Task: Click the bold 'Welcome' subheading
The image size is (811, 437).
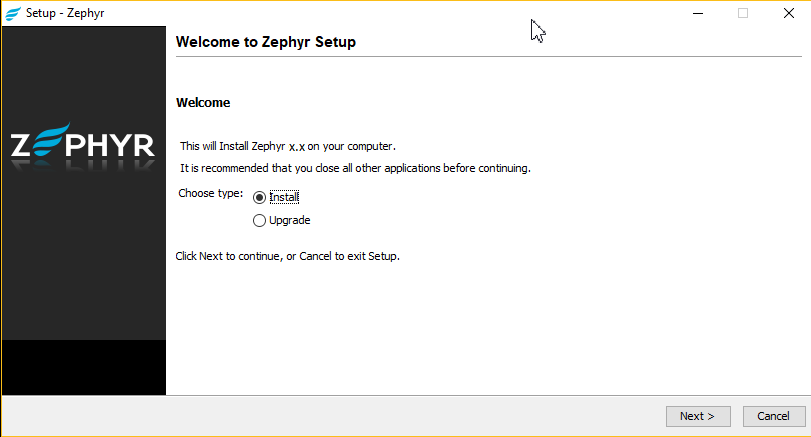Action: [203, 103]
